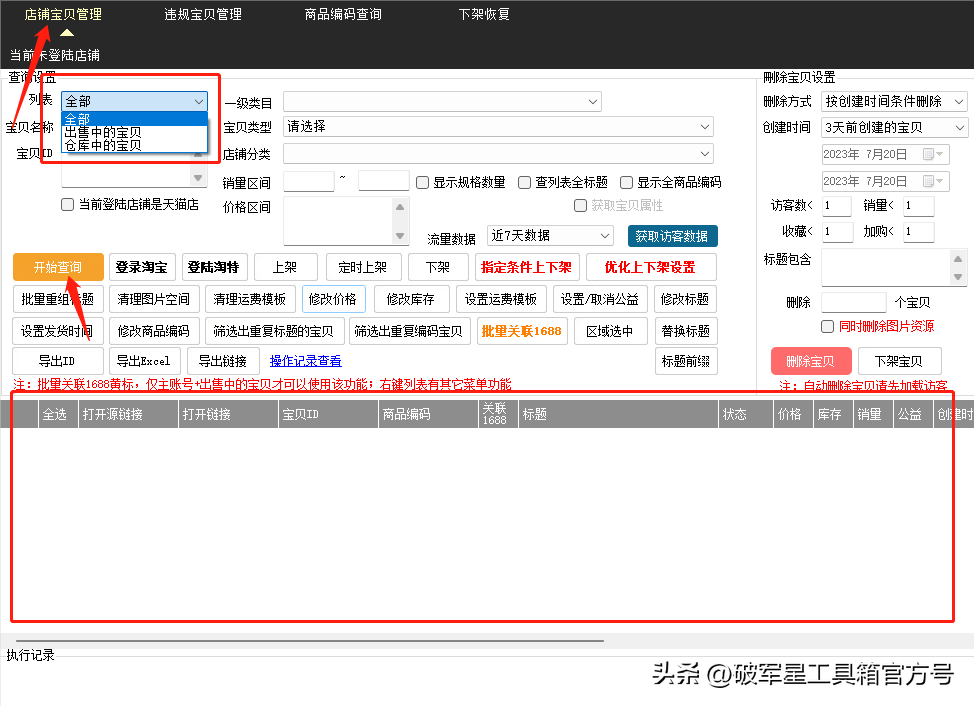Click the 区域选中 button
The image size is (974, 706).
tap(611, 331)
